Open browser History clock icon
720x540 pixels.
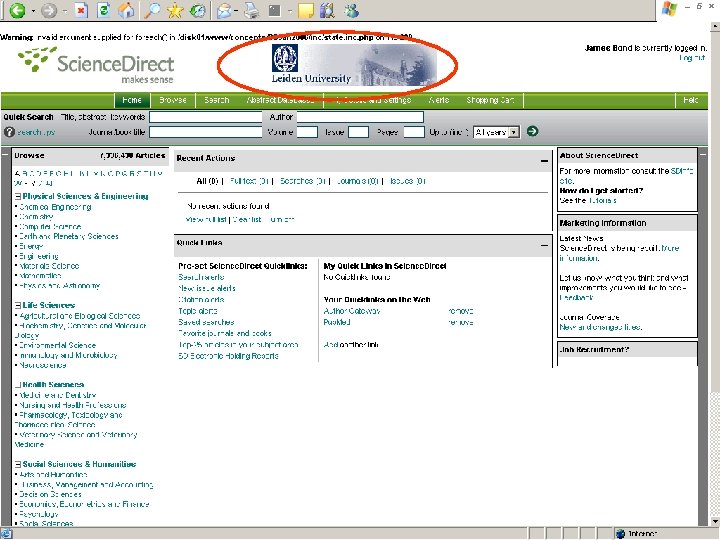point(198,10)
